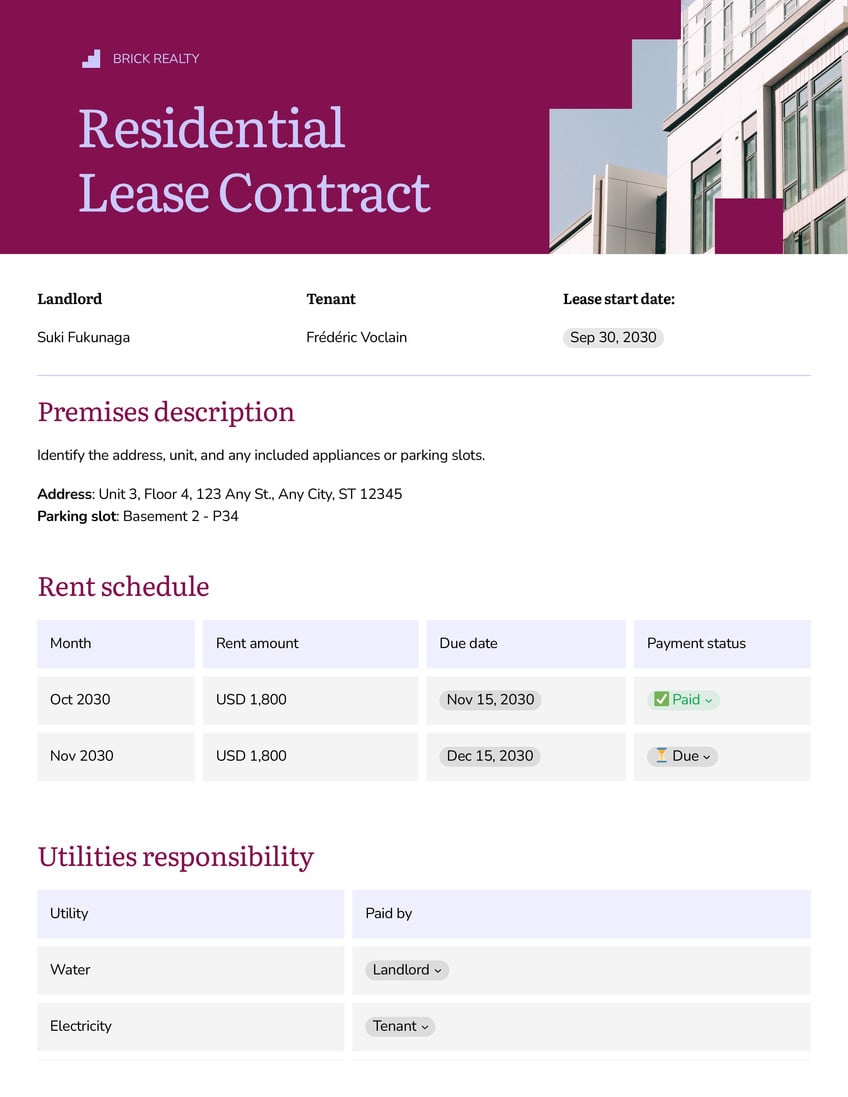The image size is (848, 1097).
Task: Expand the Tenant dropdown for Electricity
Action: 400,1026
